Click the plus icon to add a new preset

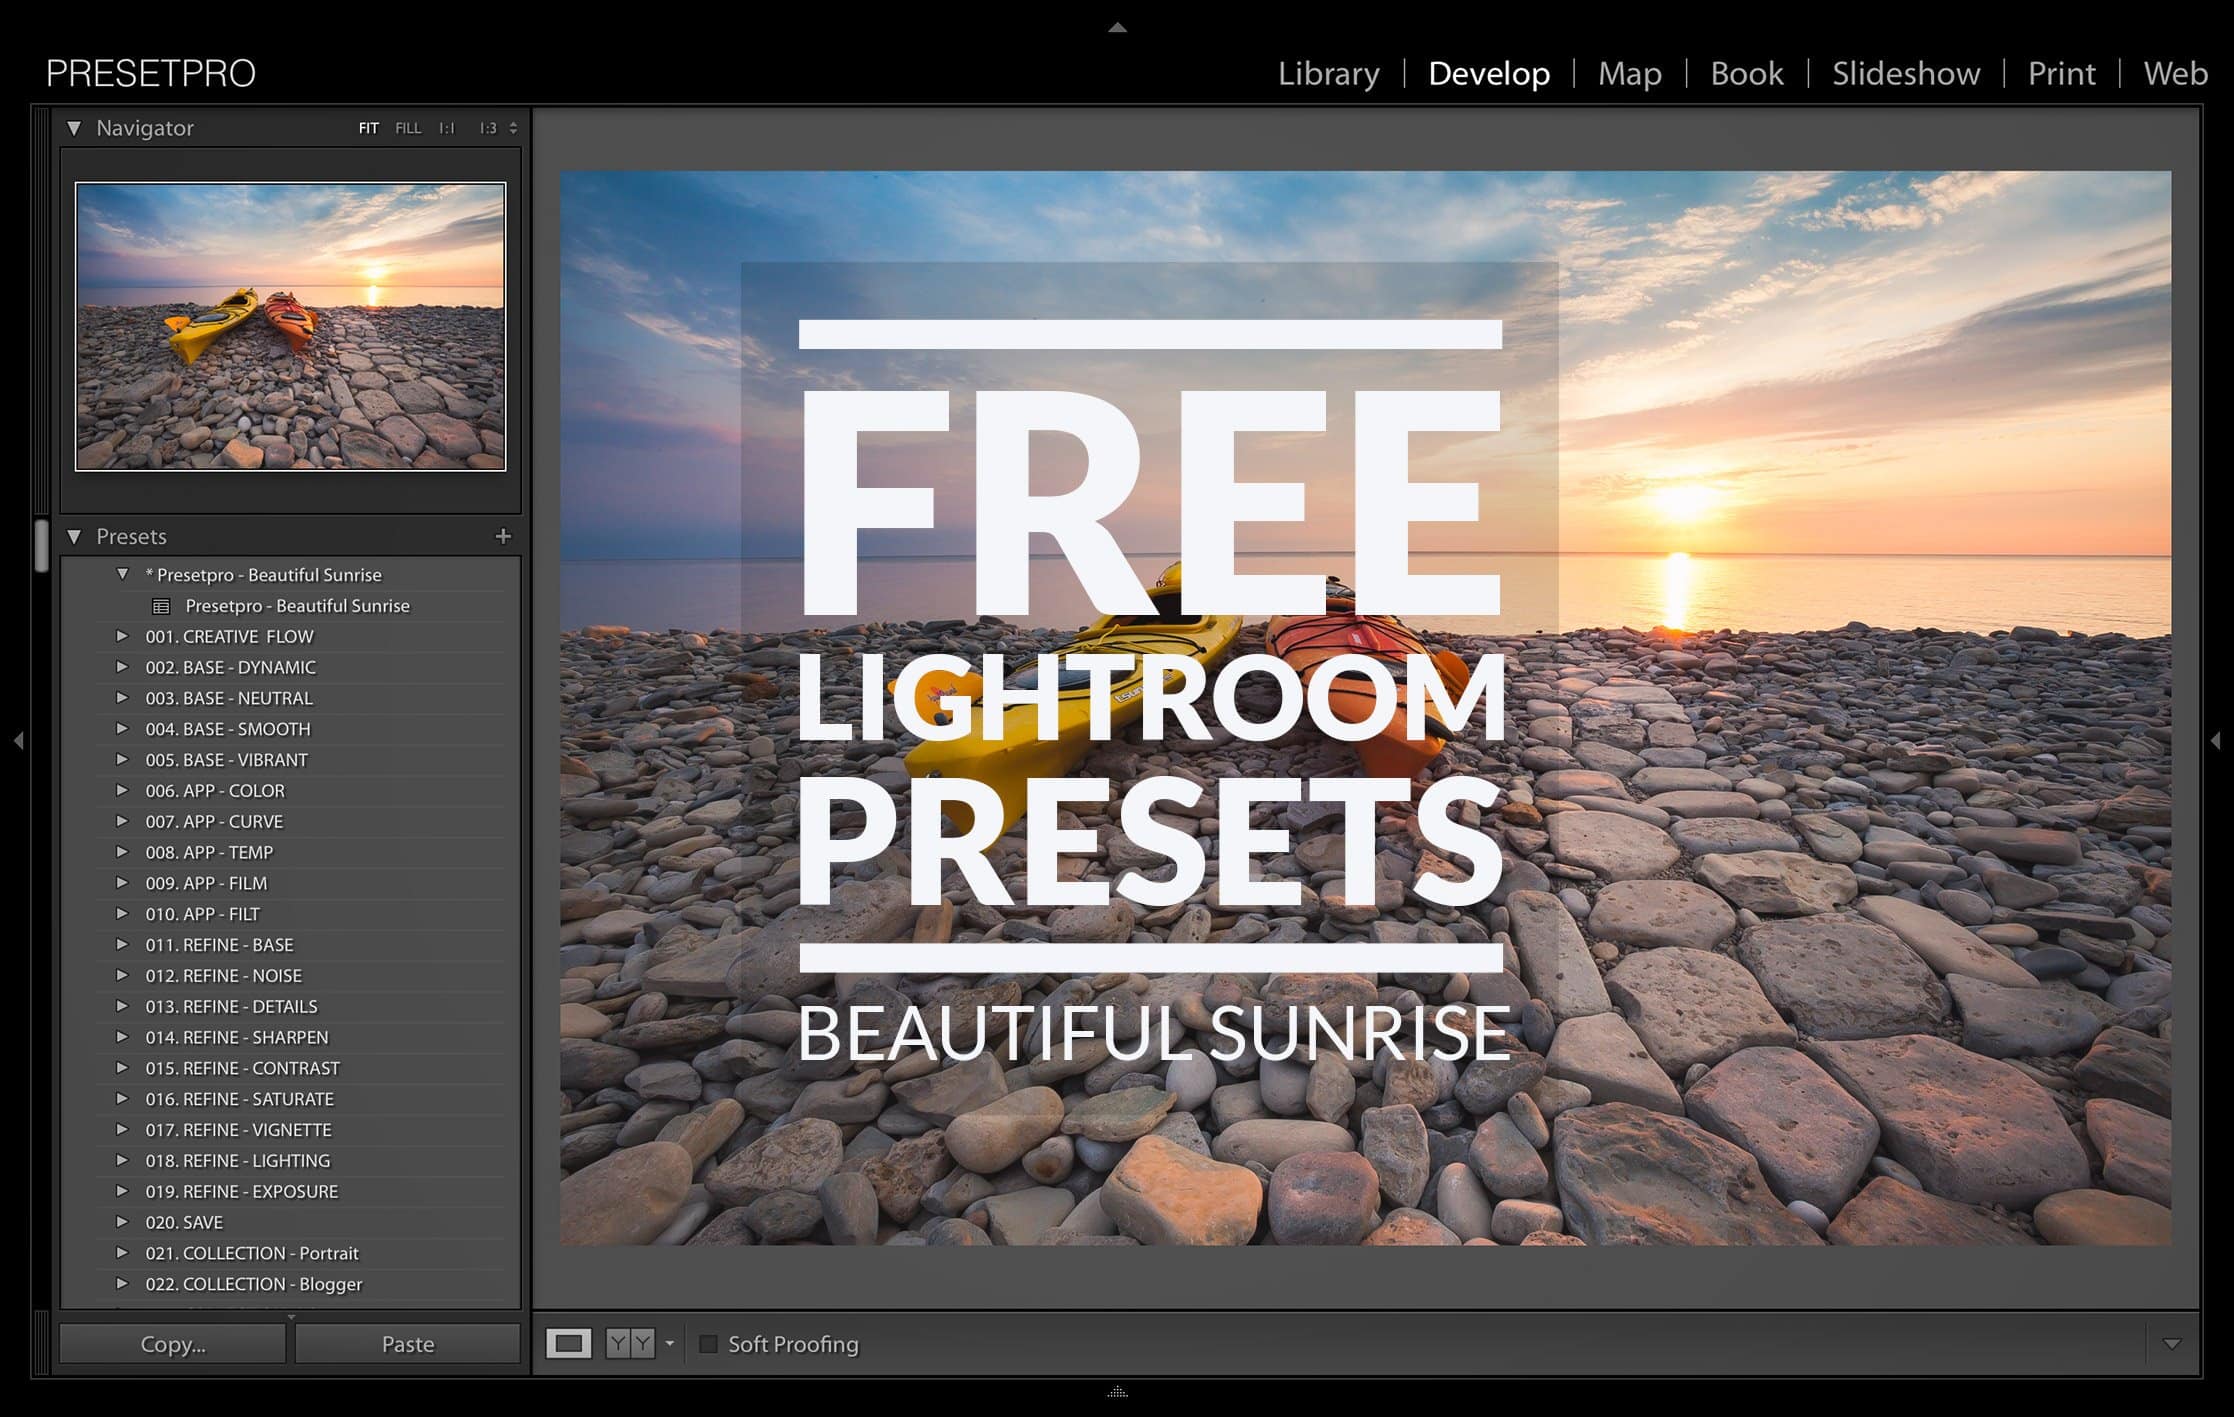pos(504,536)
